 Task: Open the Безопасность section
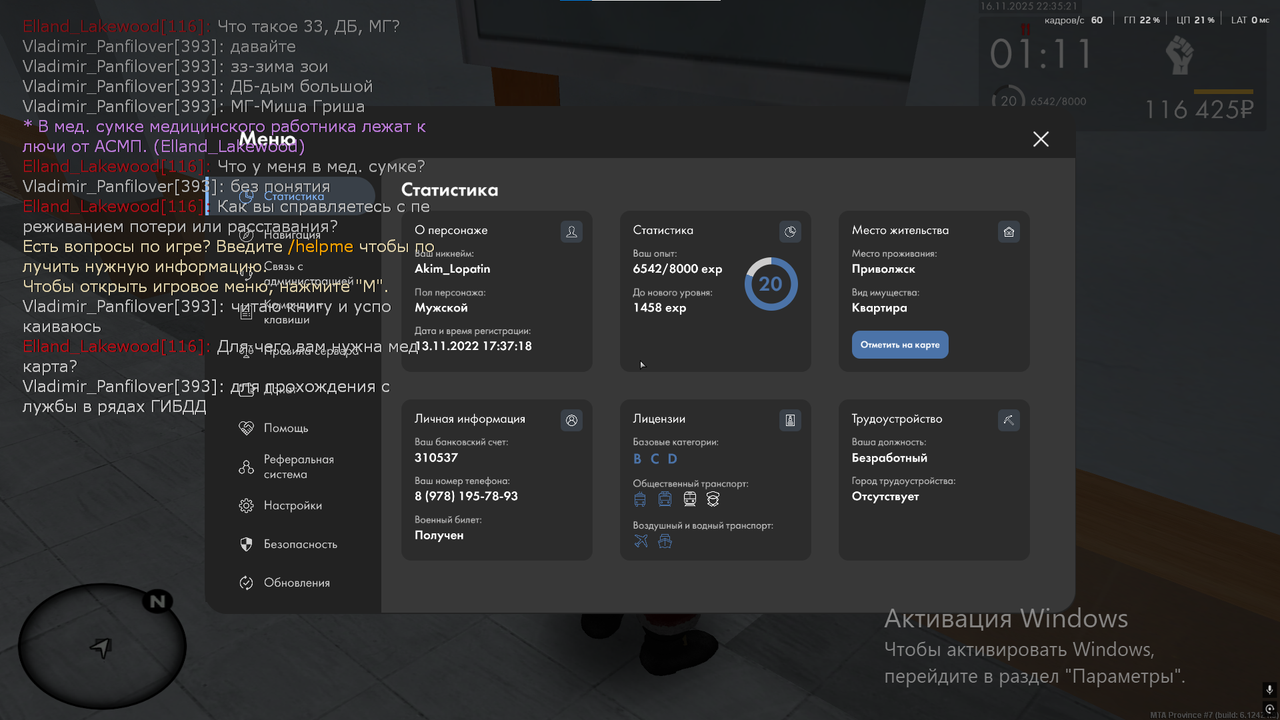coord(300,544)
